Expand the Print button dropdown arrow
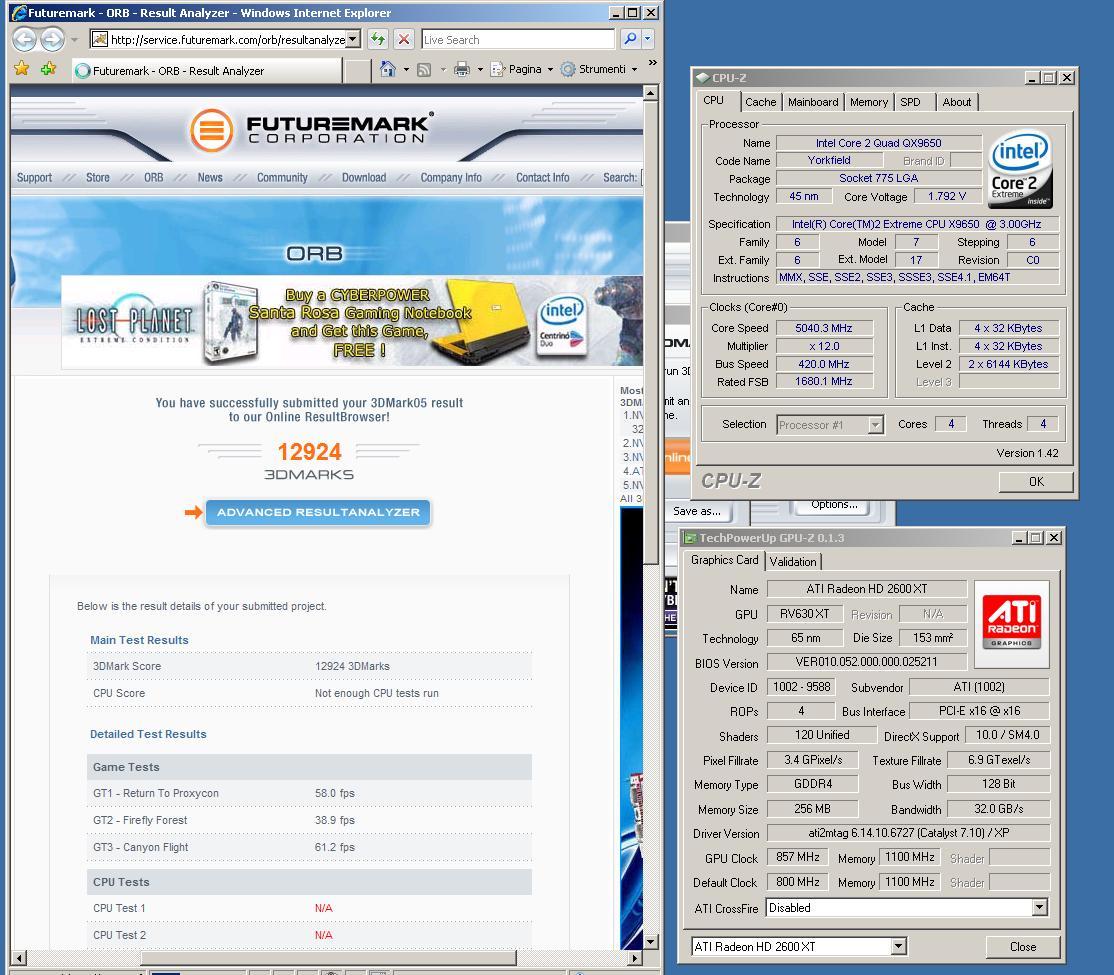 480,70
